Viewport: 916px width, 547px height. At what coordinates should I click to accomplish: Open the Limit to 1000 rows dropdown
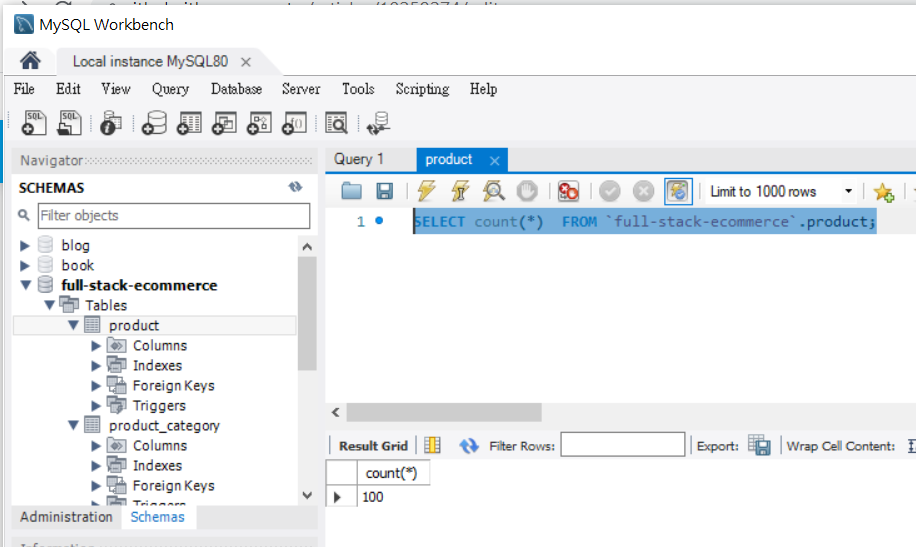848,191
